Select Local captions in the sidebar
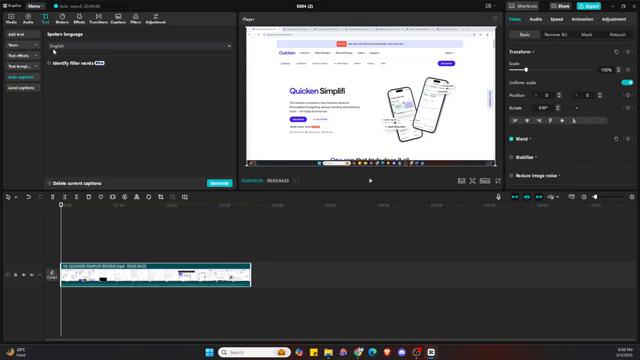This screenshot has width=640, height=360. [23, 88]
